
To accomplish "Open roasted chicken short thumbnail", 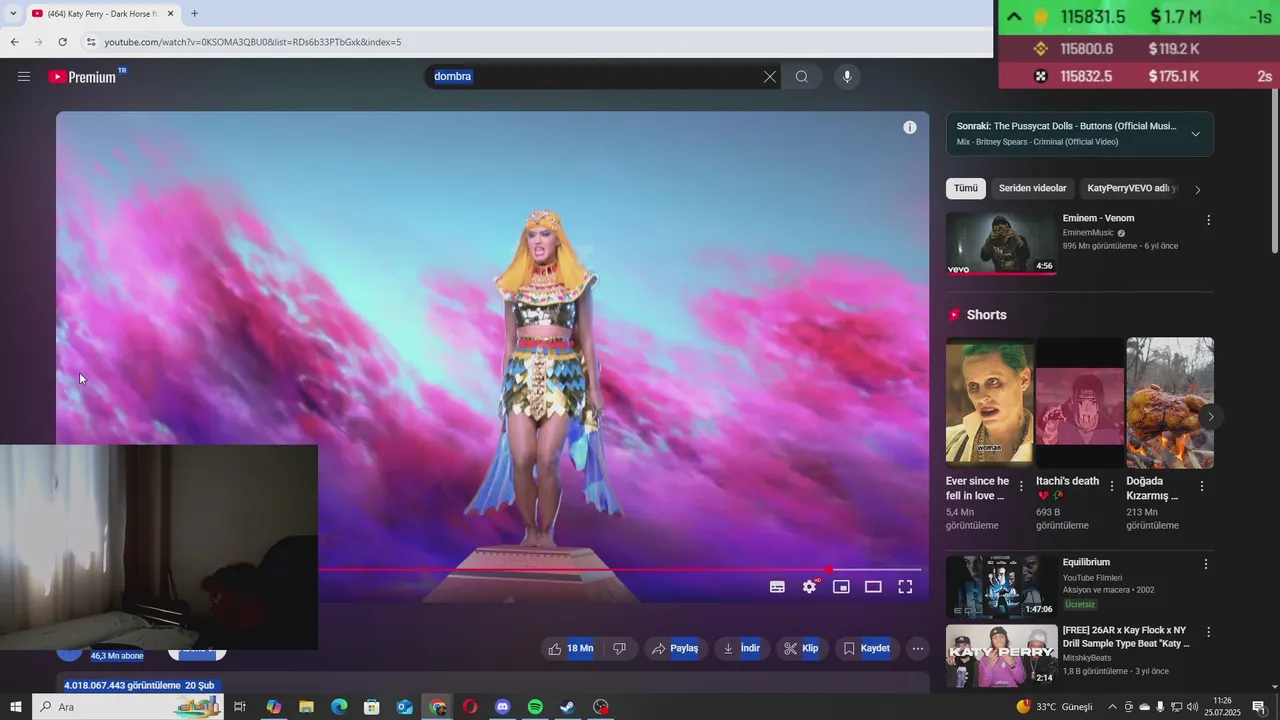I will pyautogui.click(x=1170, y=403).
